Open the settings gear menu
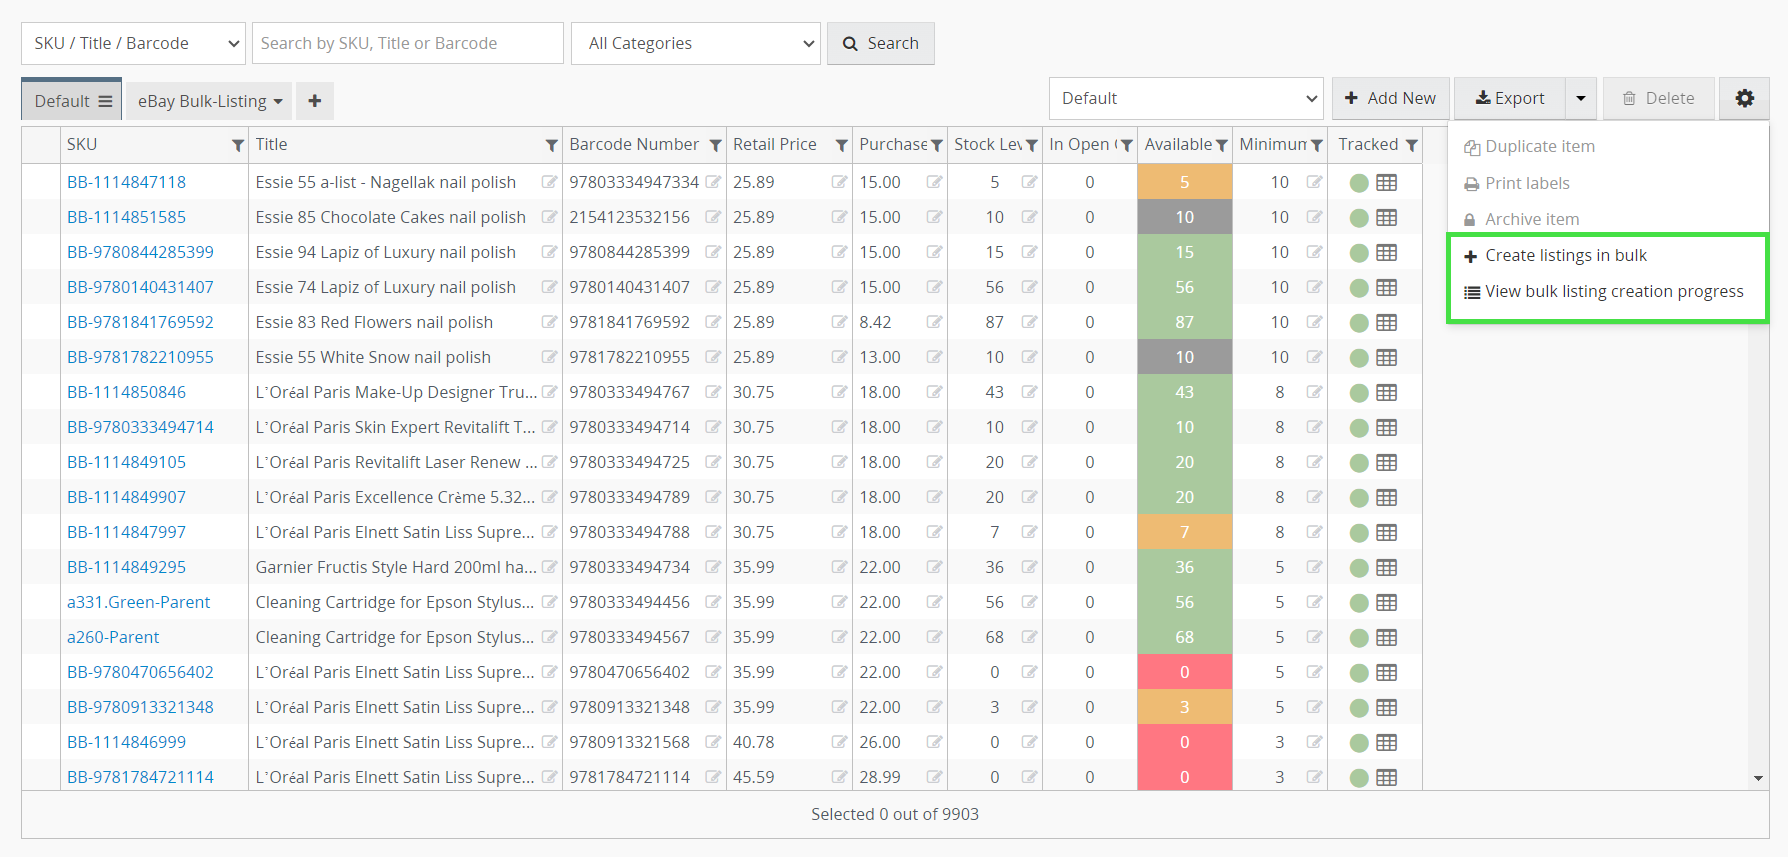The height and width of the screenshot is (857, 1788). (1744, 98)
